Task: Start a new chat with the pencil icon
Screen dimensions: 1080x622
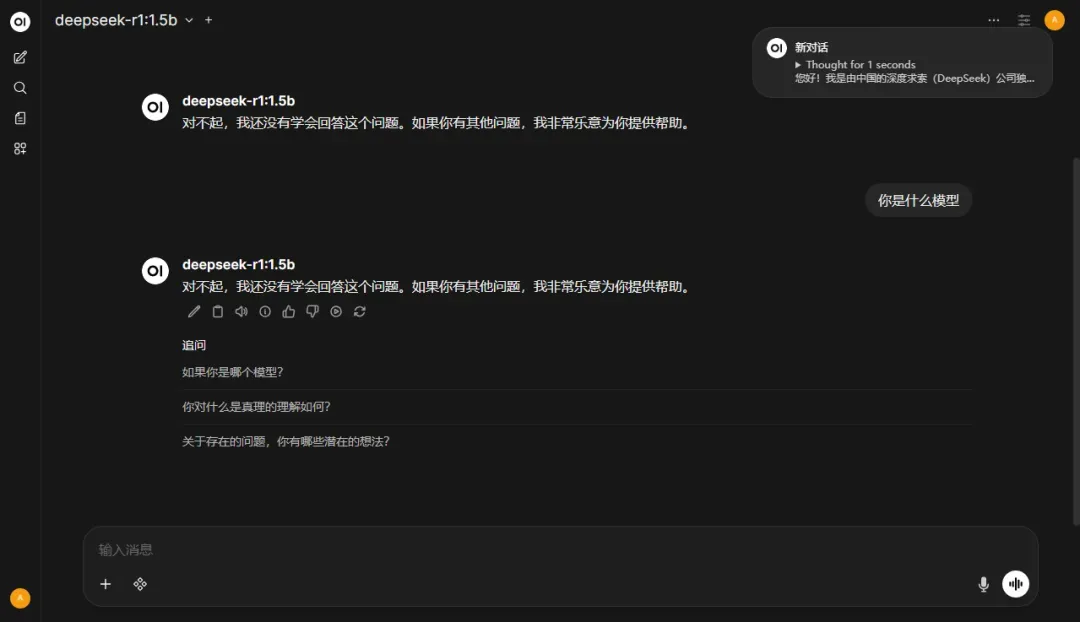Action: pos(20,57)
